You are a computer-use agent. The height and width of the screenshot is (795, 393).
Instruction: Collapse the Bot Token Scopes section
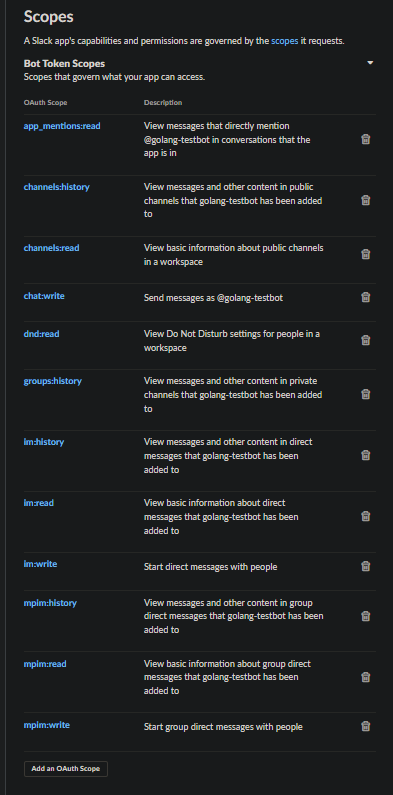click(370, 63)
